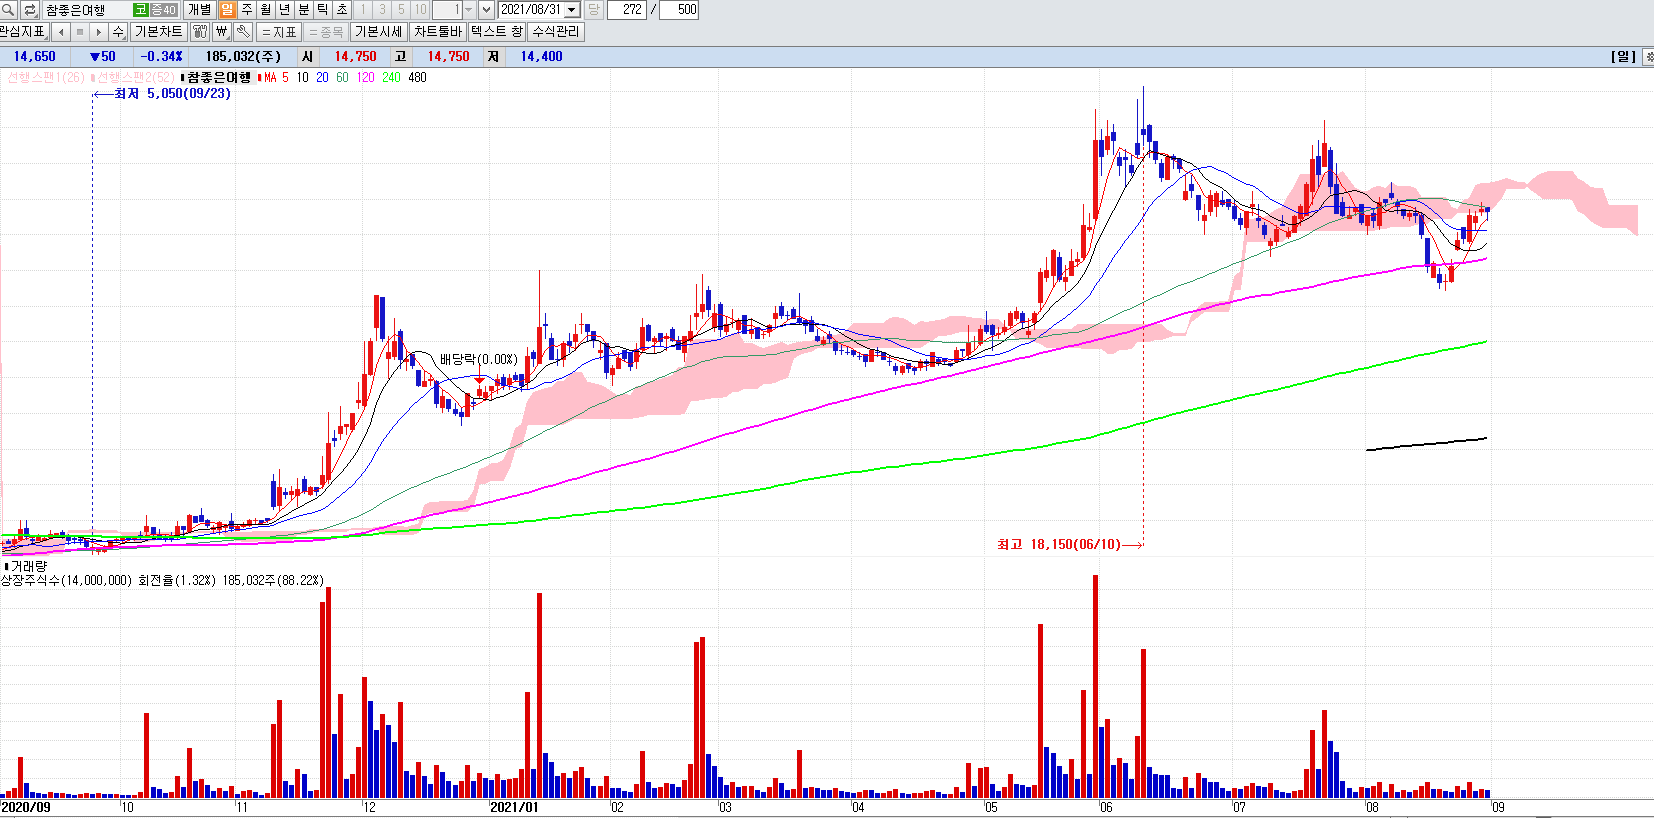The image size is (1654, 818).
Task: Click the total count field showing 500
Action: pos(679,9)
